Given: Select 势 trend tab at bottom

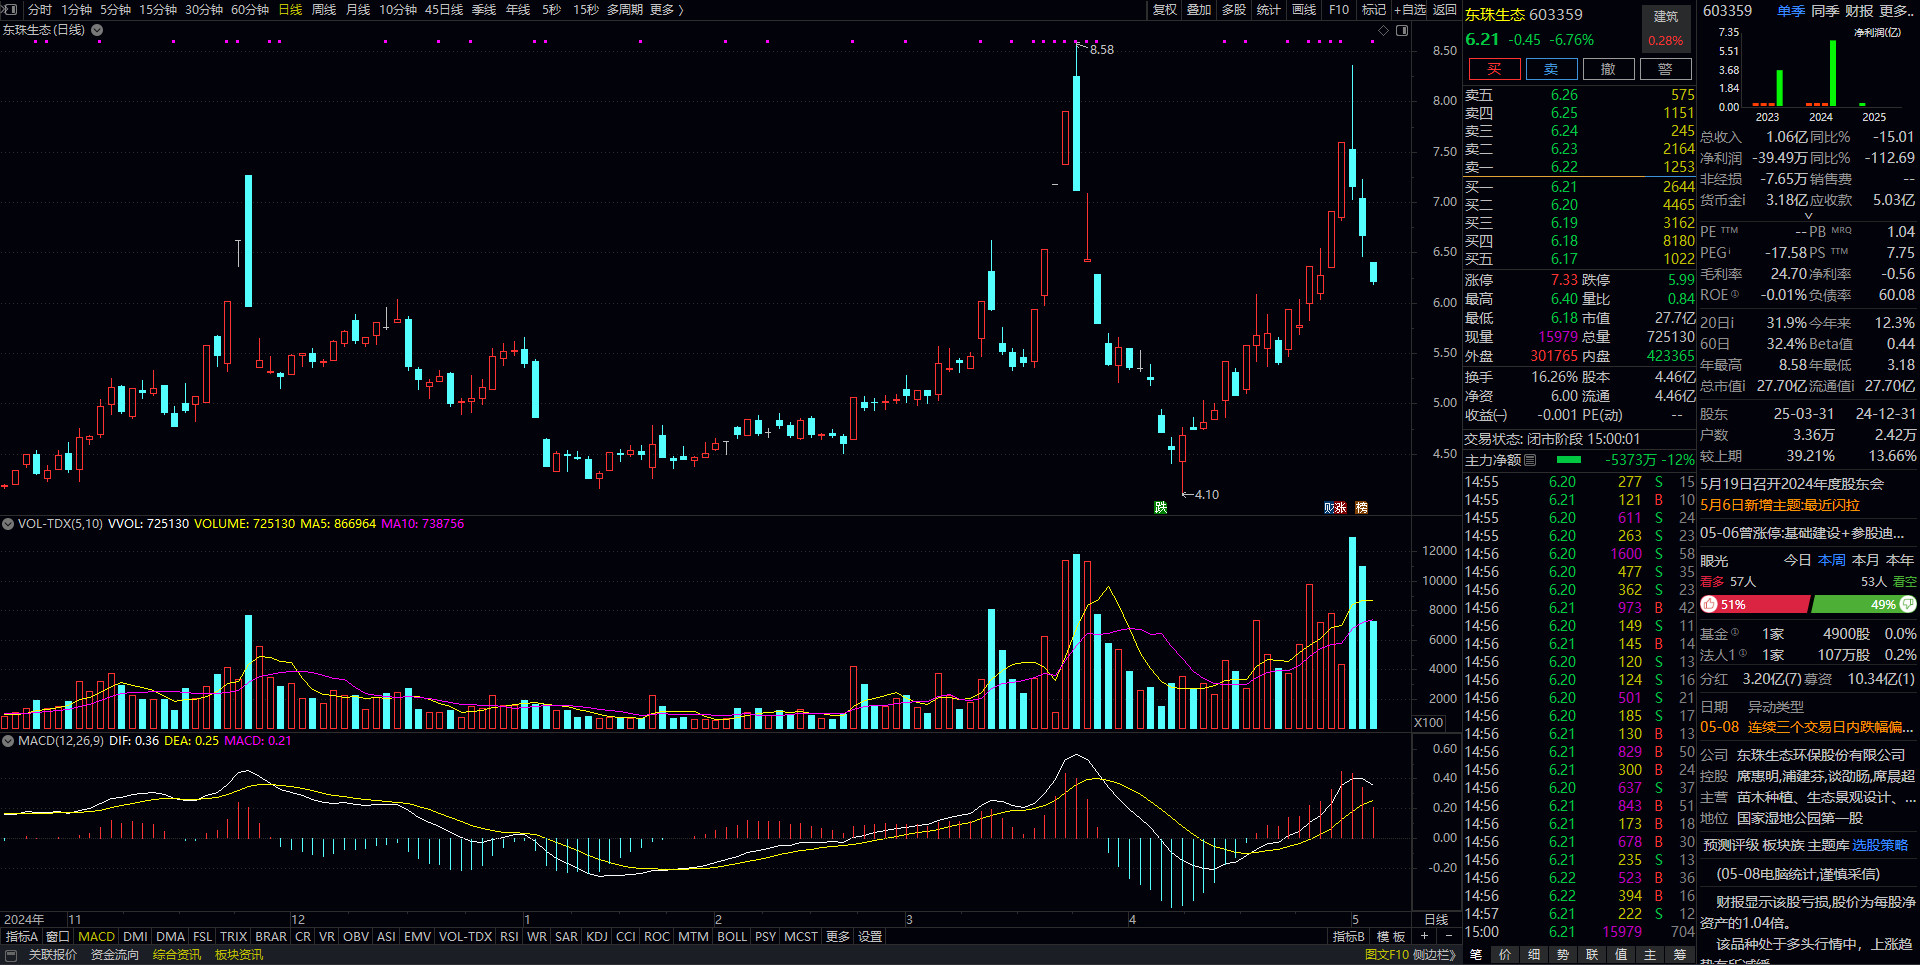Looking at the screenshot, I should coord(1563,955).
